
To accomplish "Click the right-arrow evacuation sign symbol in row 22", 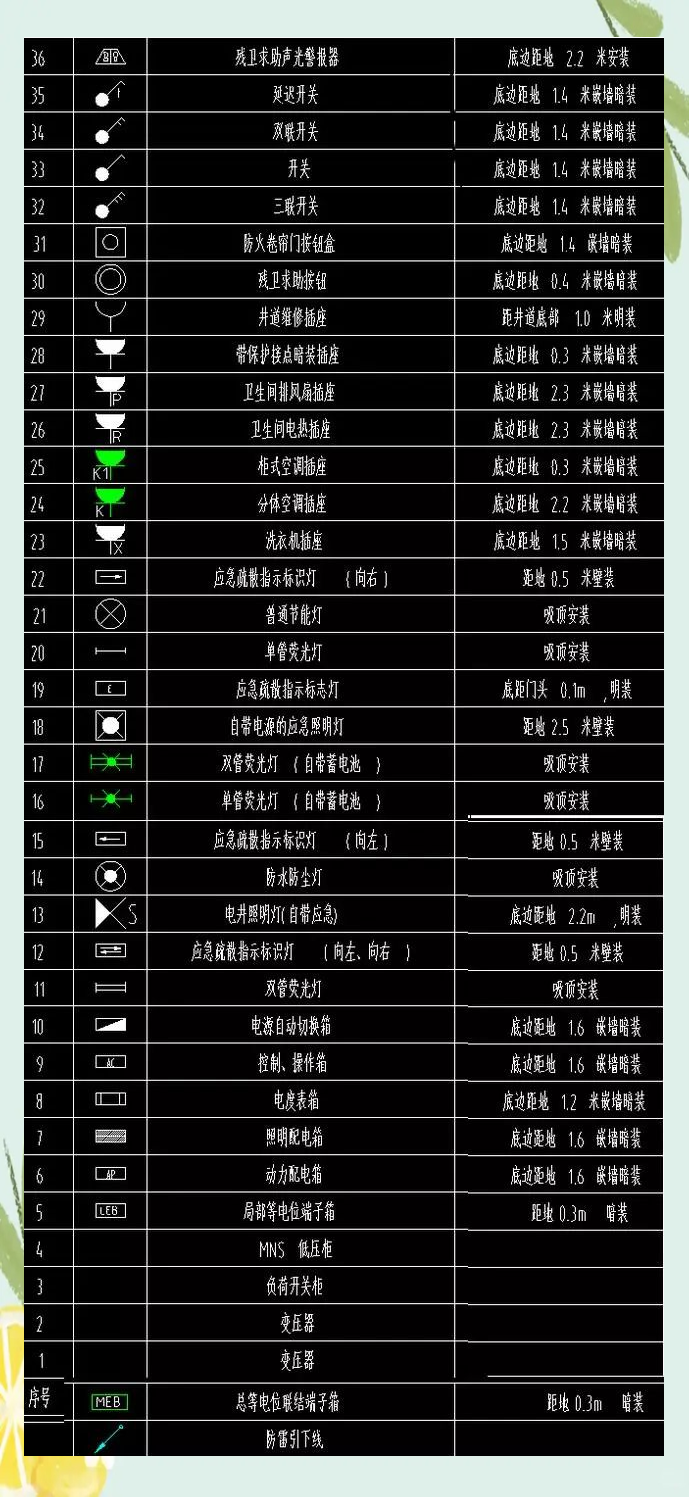I will pyautogui.click(x=110, y=577).
